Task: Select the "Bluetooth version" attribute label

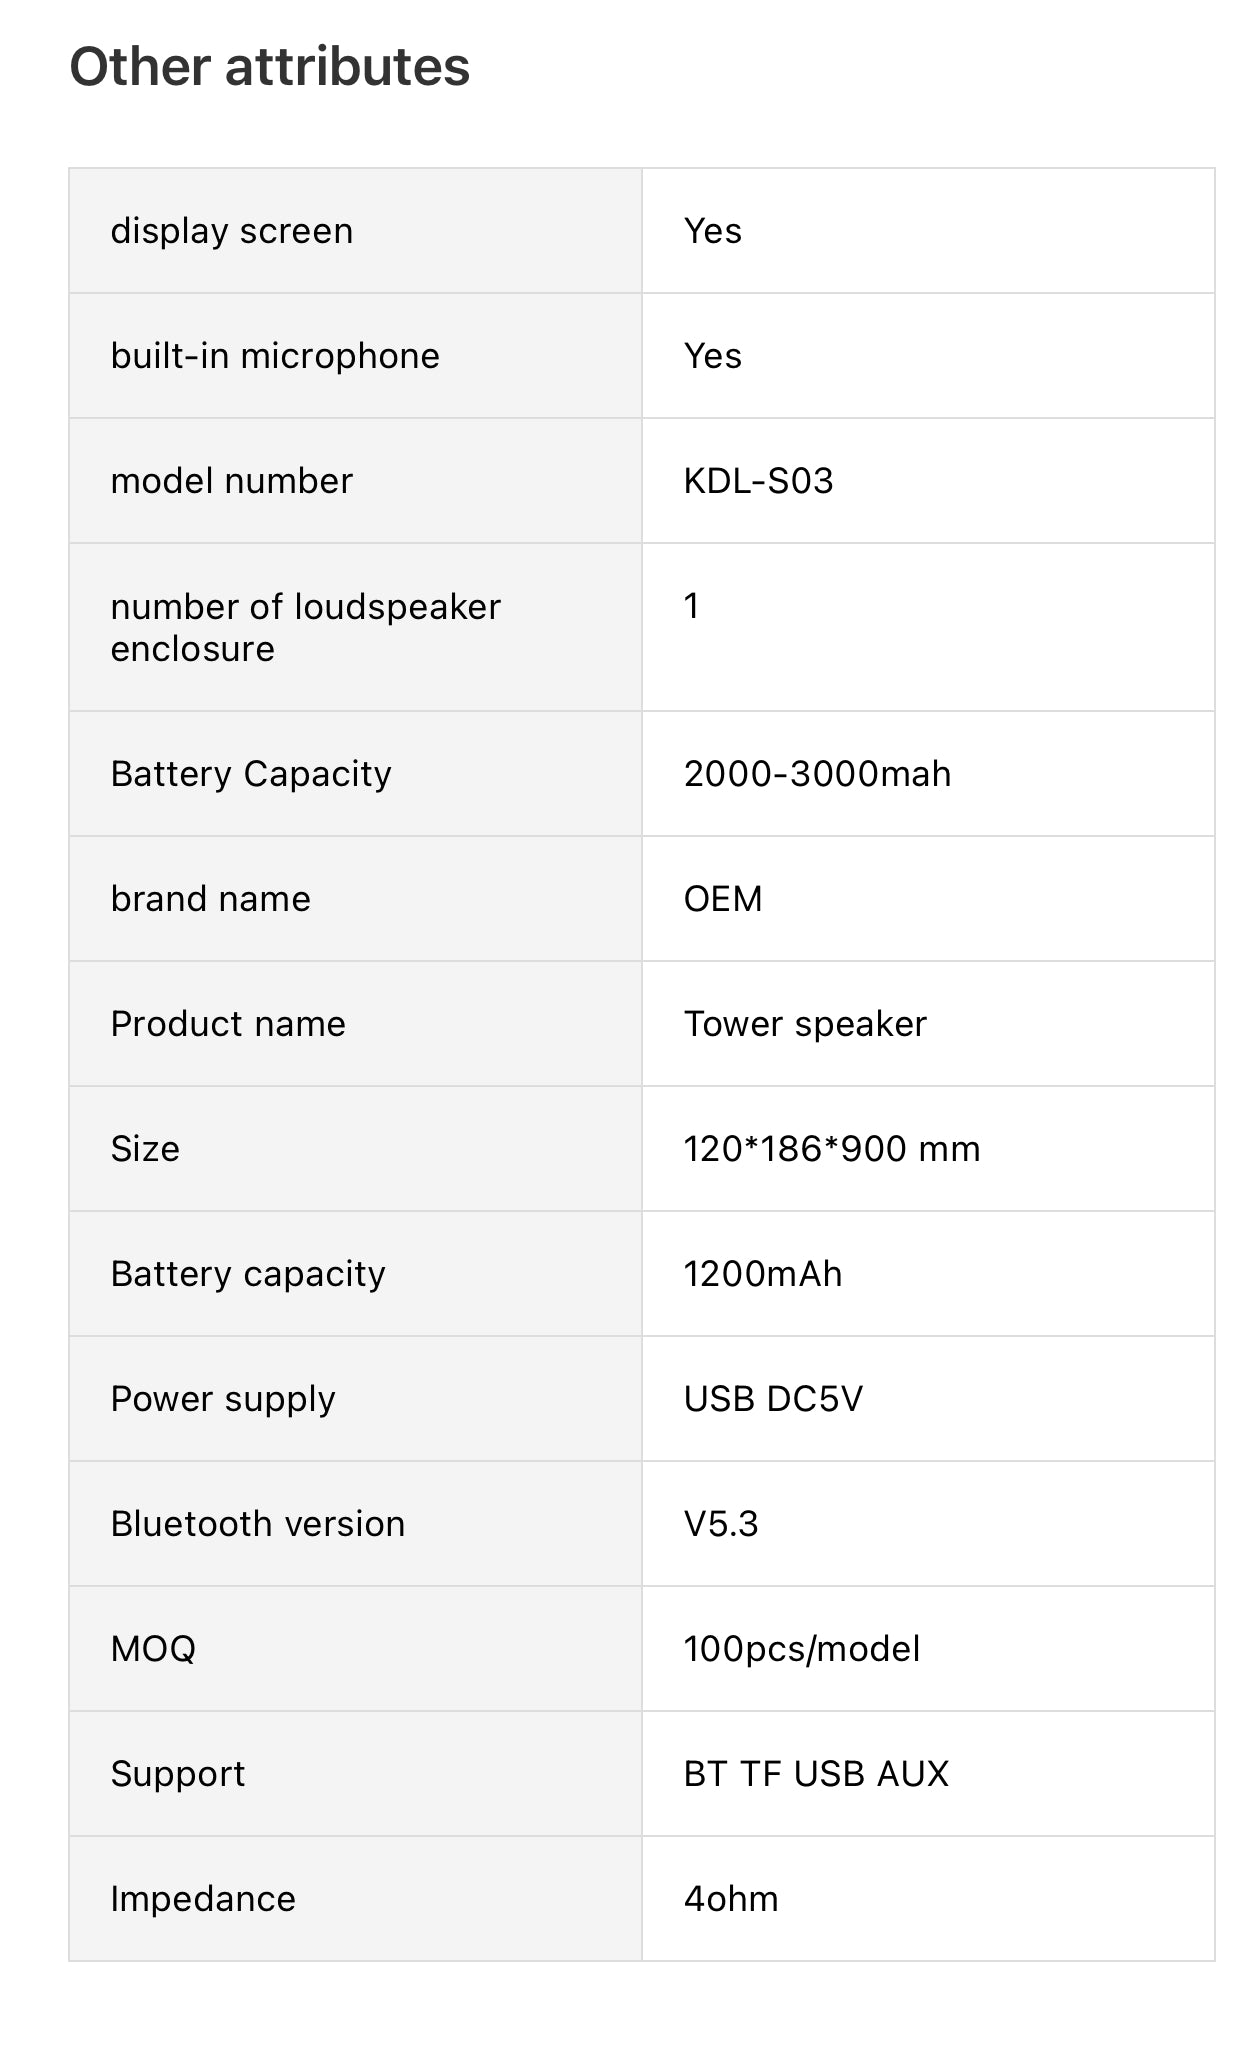Action: (x=258, y=1524)
